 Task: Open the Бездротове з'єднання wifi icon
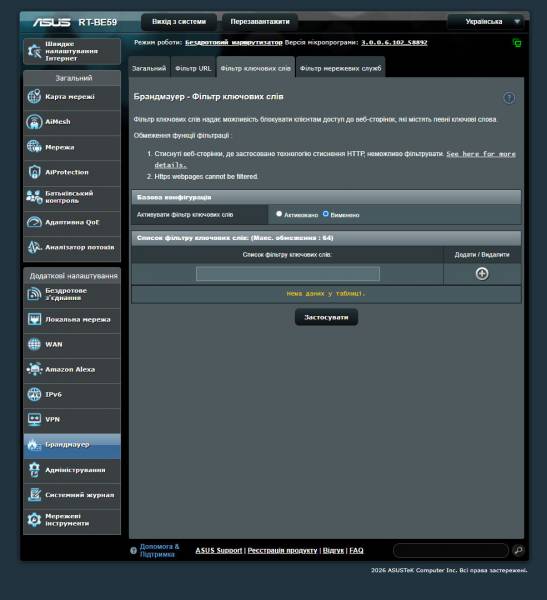[34, 294]
